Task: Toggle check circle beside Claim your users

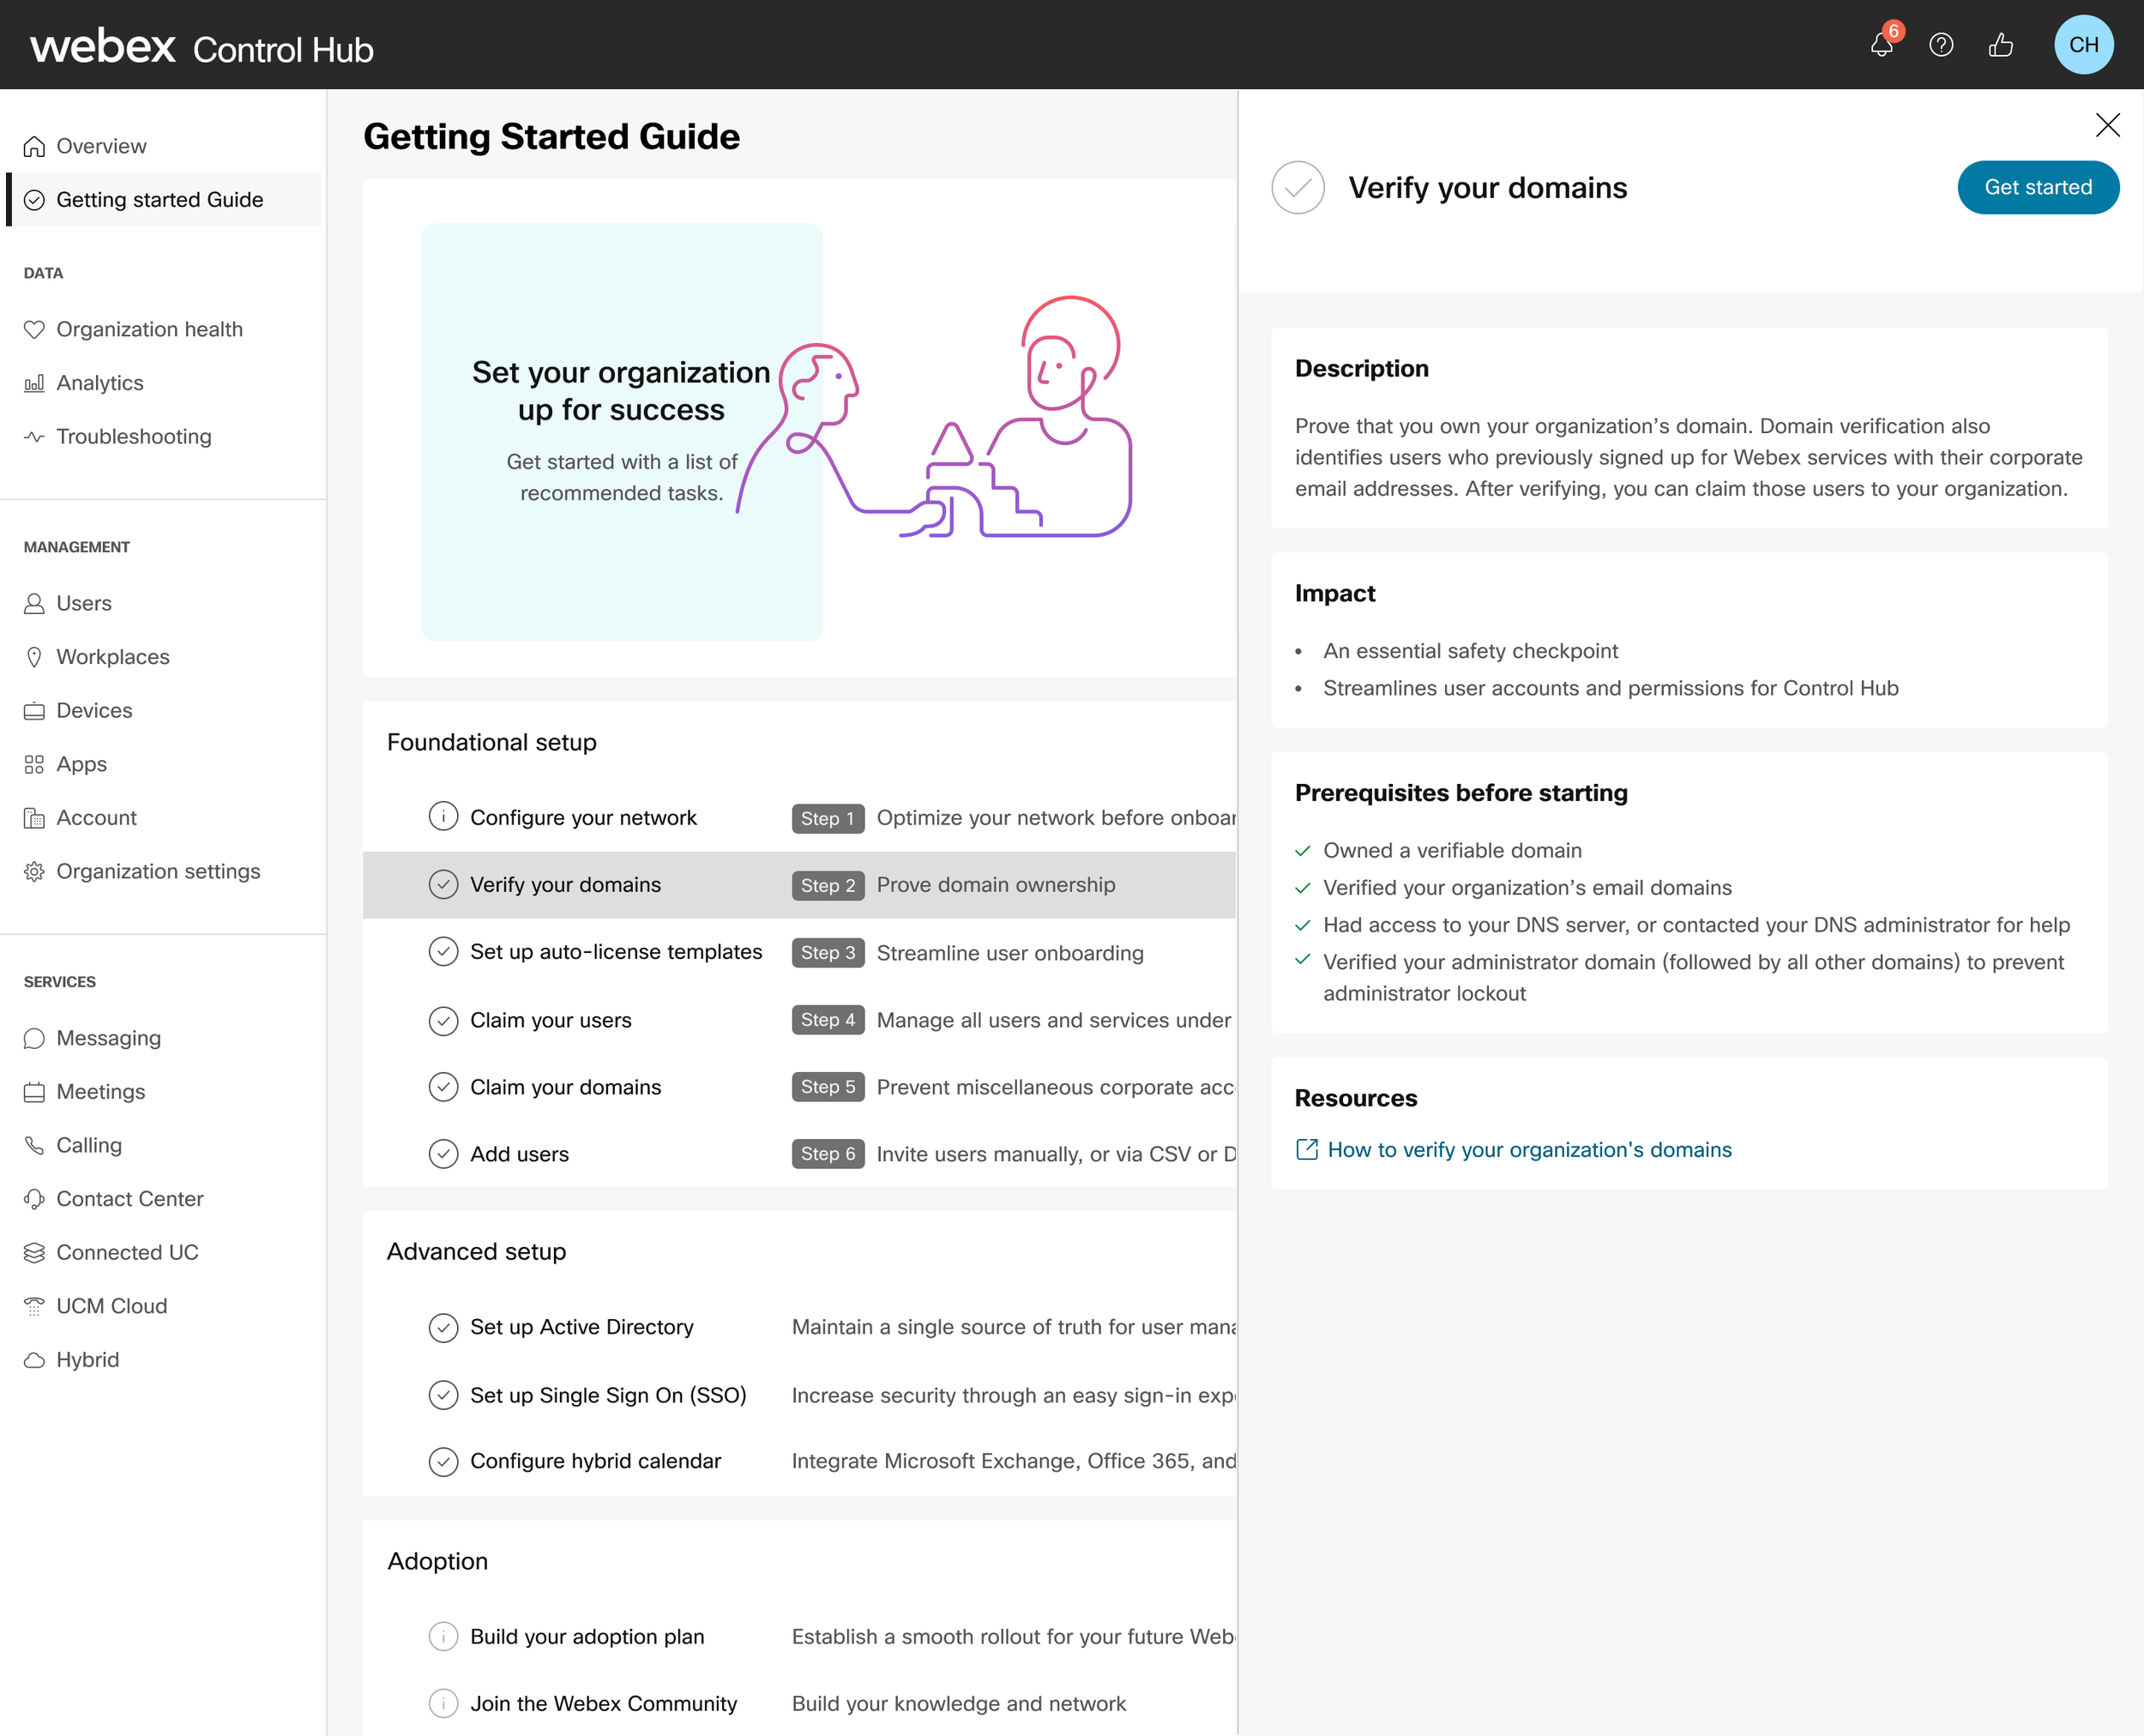Action: click(443, 1020)
